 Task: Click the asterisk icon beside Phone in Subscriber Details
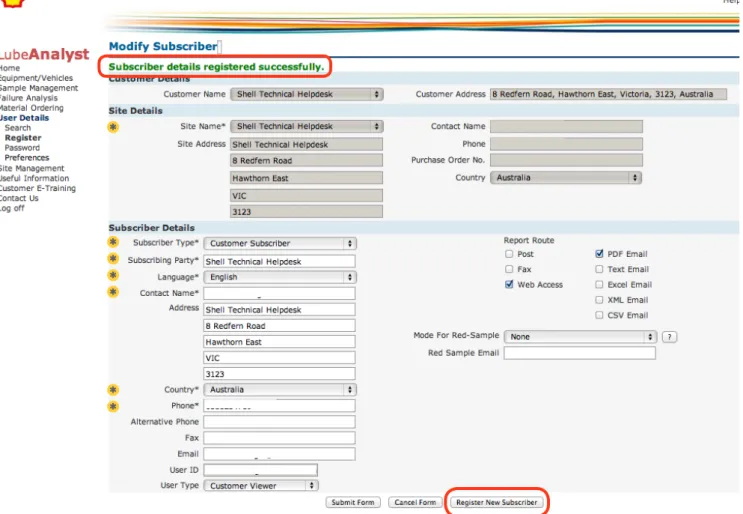(113, 406)
